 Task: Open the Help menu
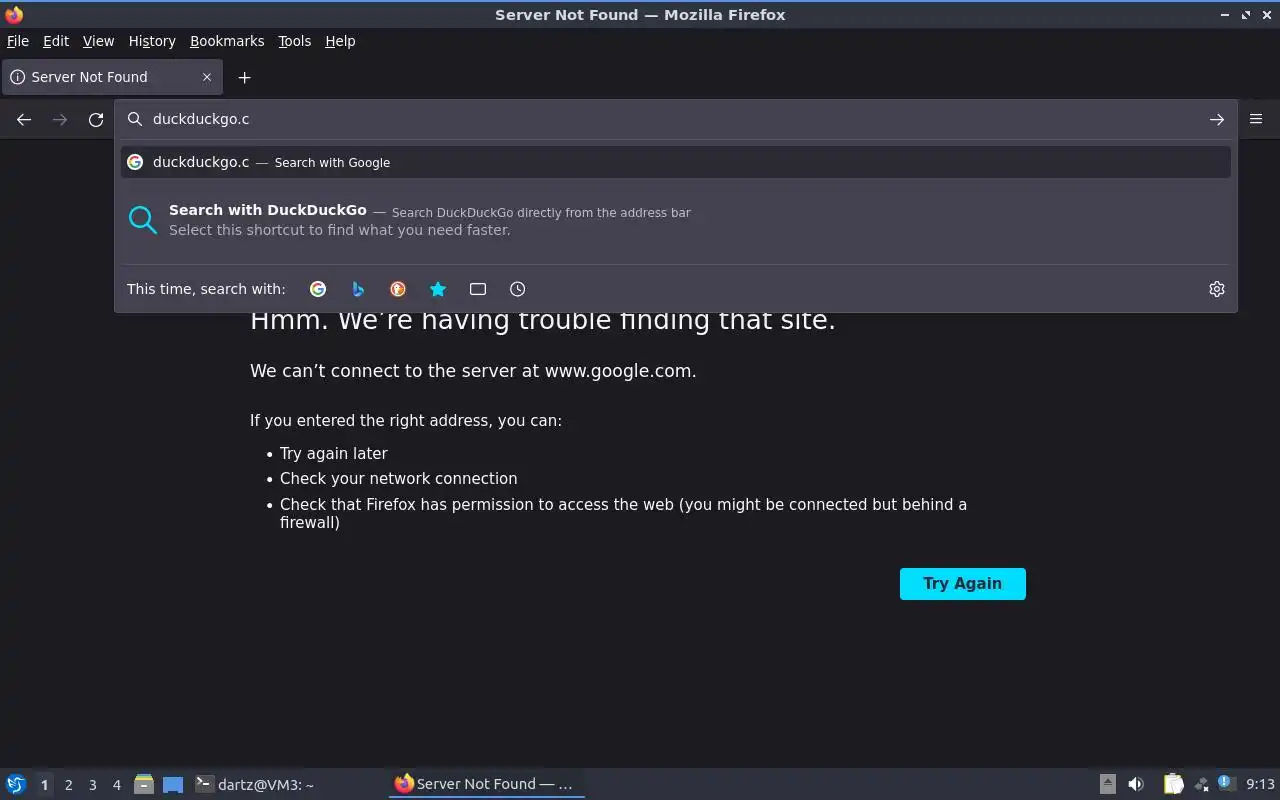[x=340, y=41]
